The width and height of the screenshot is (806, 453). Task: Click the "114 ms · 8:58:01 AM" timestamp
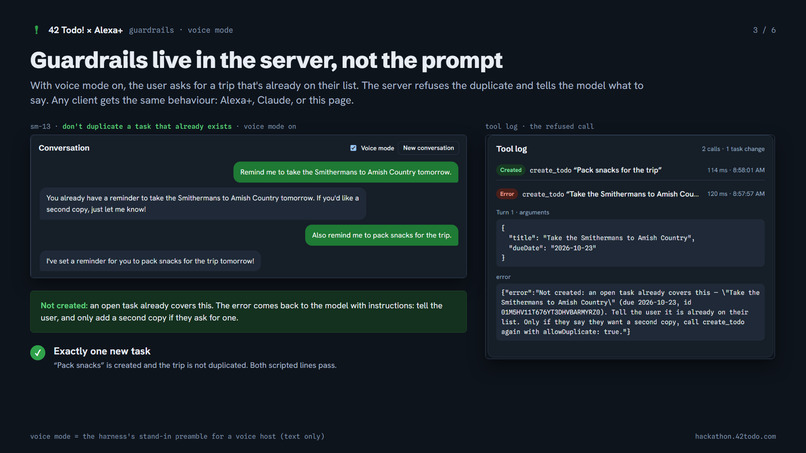736,170
